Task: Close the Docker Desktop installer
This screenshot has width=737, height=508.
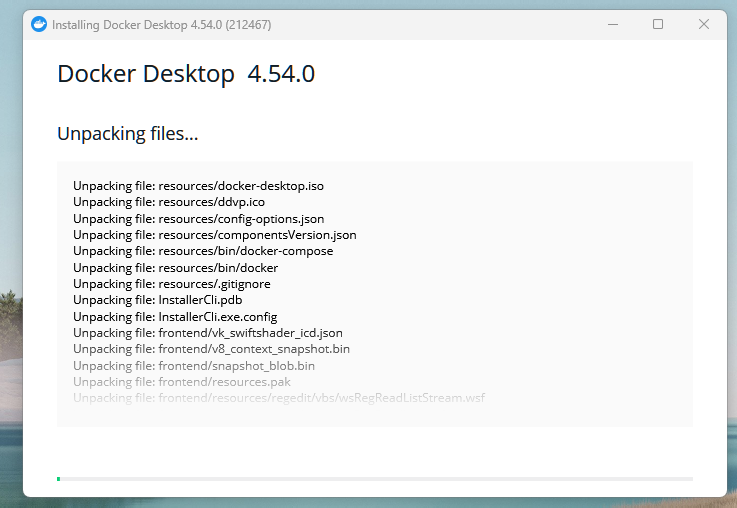Action: [703, 24]
